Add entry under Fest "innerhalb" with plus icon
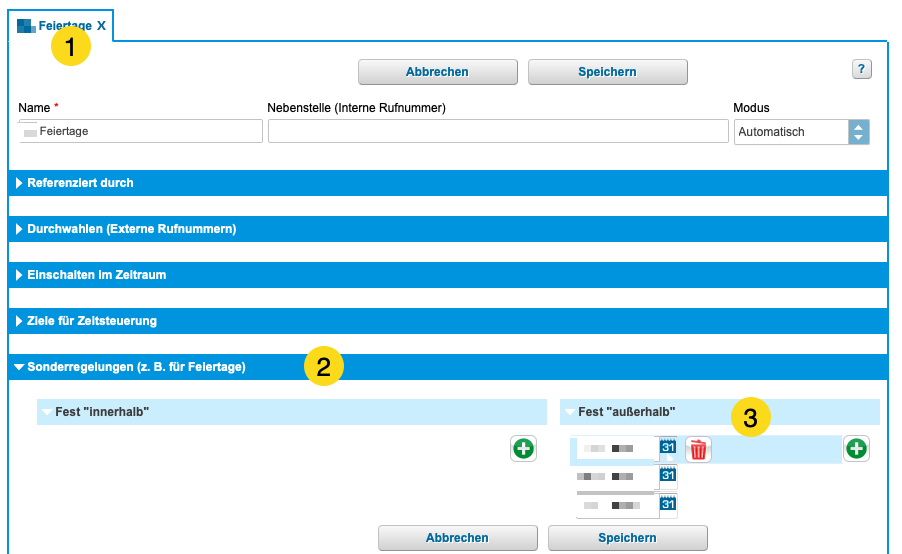 523,449
